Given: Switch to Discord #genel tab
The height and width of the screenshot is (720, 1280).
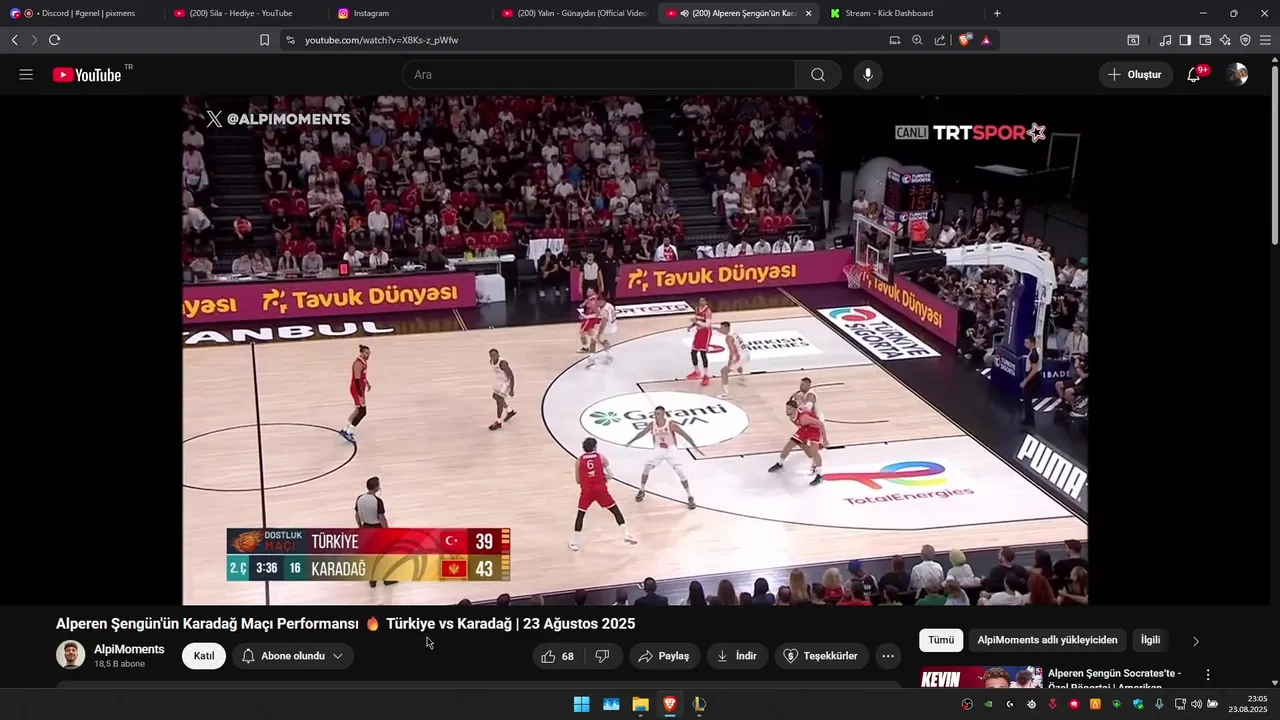Looking at the screenshot, I should coord(80,13).
